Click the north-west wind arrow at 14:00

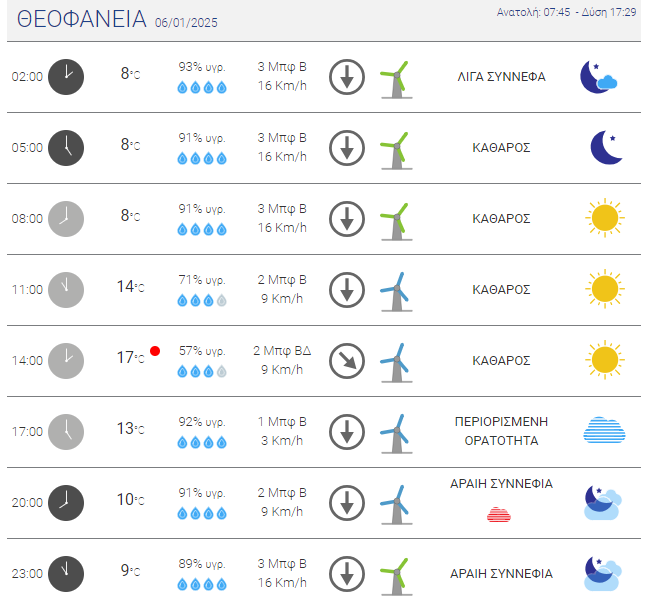(347, 361)
